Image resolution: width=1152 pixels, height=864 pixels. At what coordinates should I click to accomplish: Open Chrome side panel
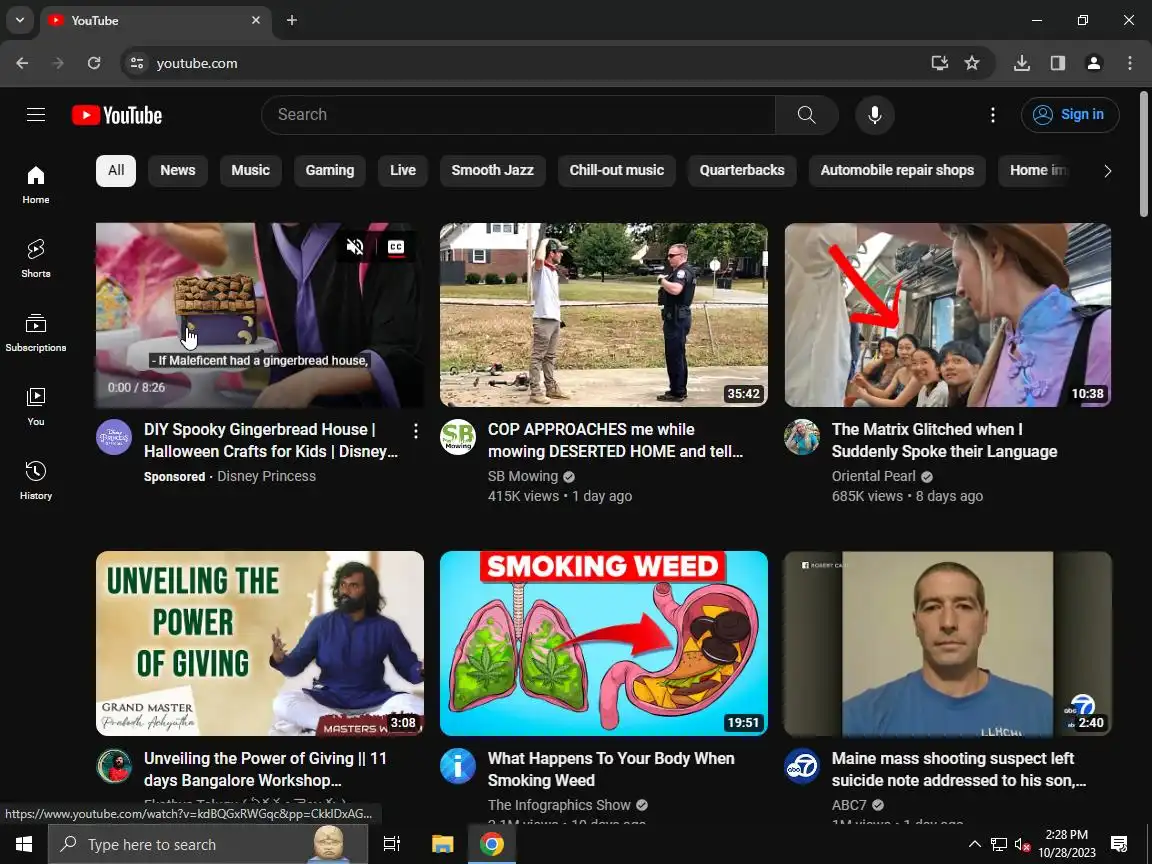pos(1057,63)
